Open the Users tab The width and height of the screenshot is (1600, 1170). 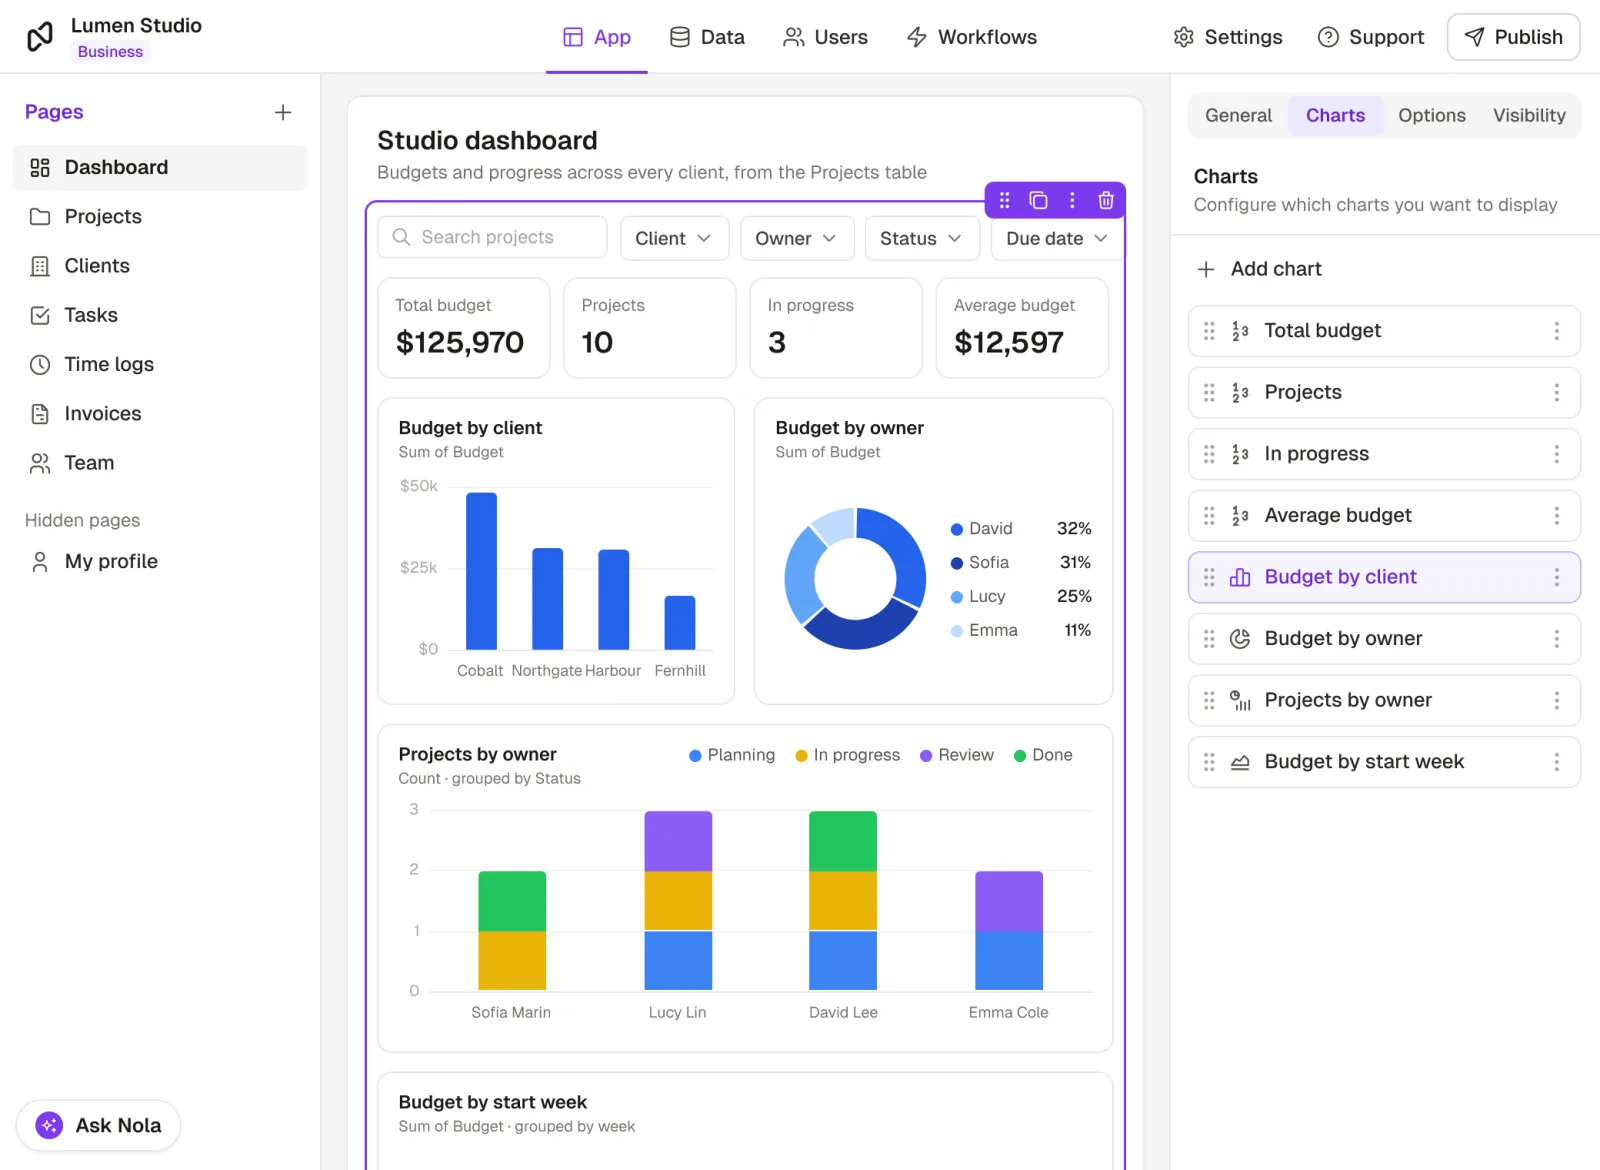[825, 37]
